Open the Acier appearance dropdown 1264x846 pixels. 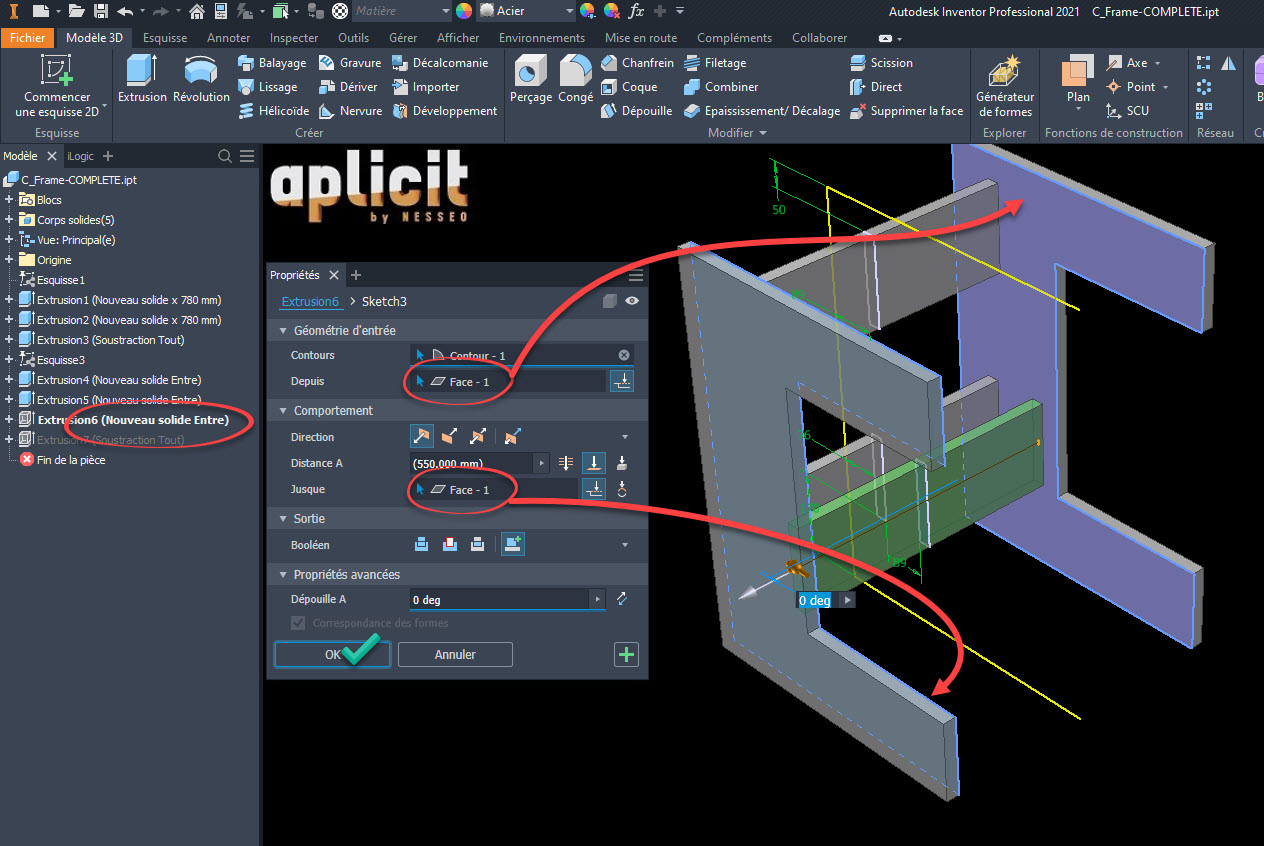click(x=527, y=11)
